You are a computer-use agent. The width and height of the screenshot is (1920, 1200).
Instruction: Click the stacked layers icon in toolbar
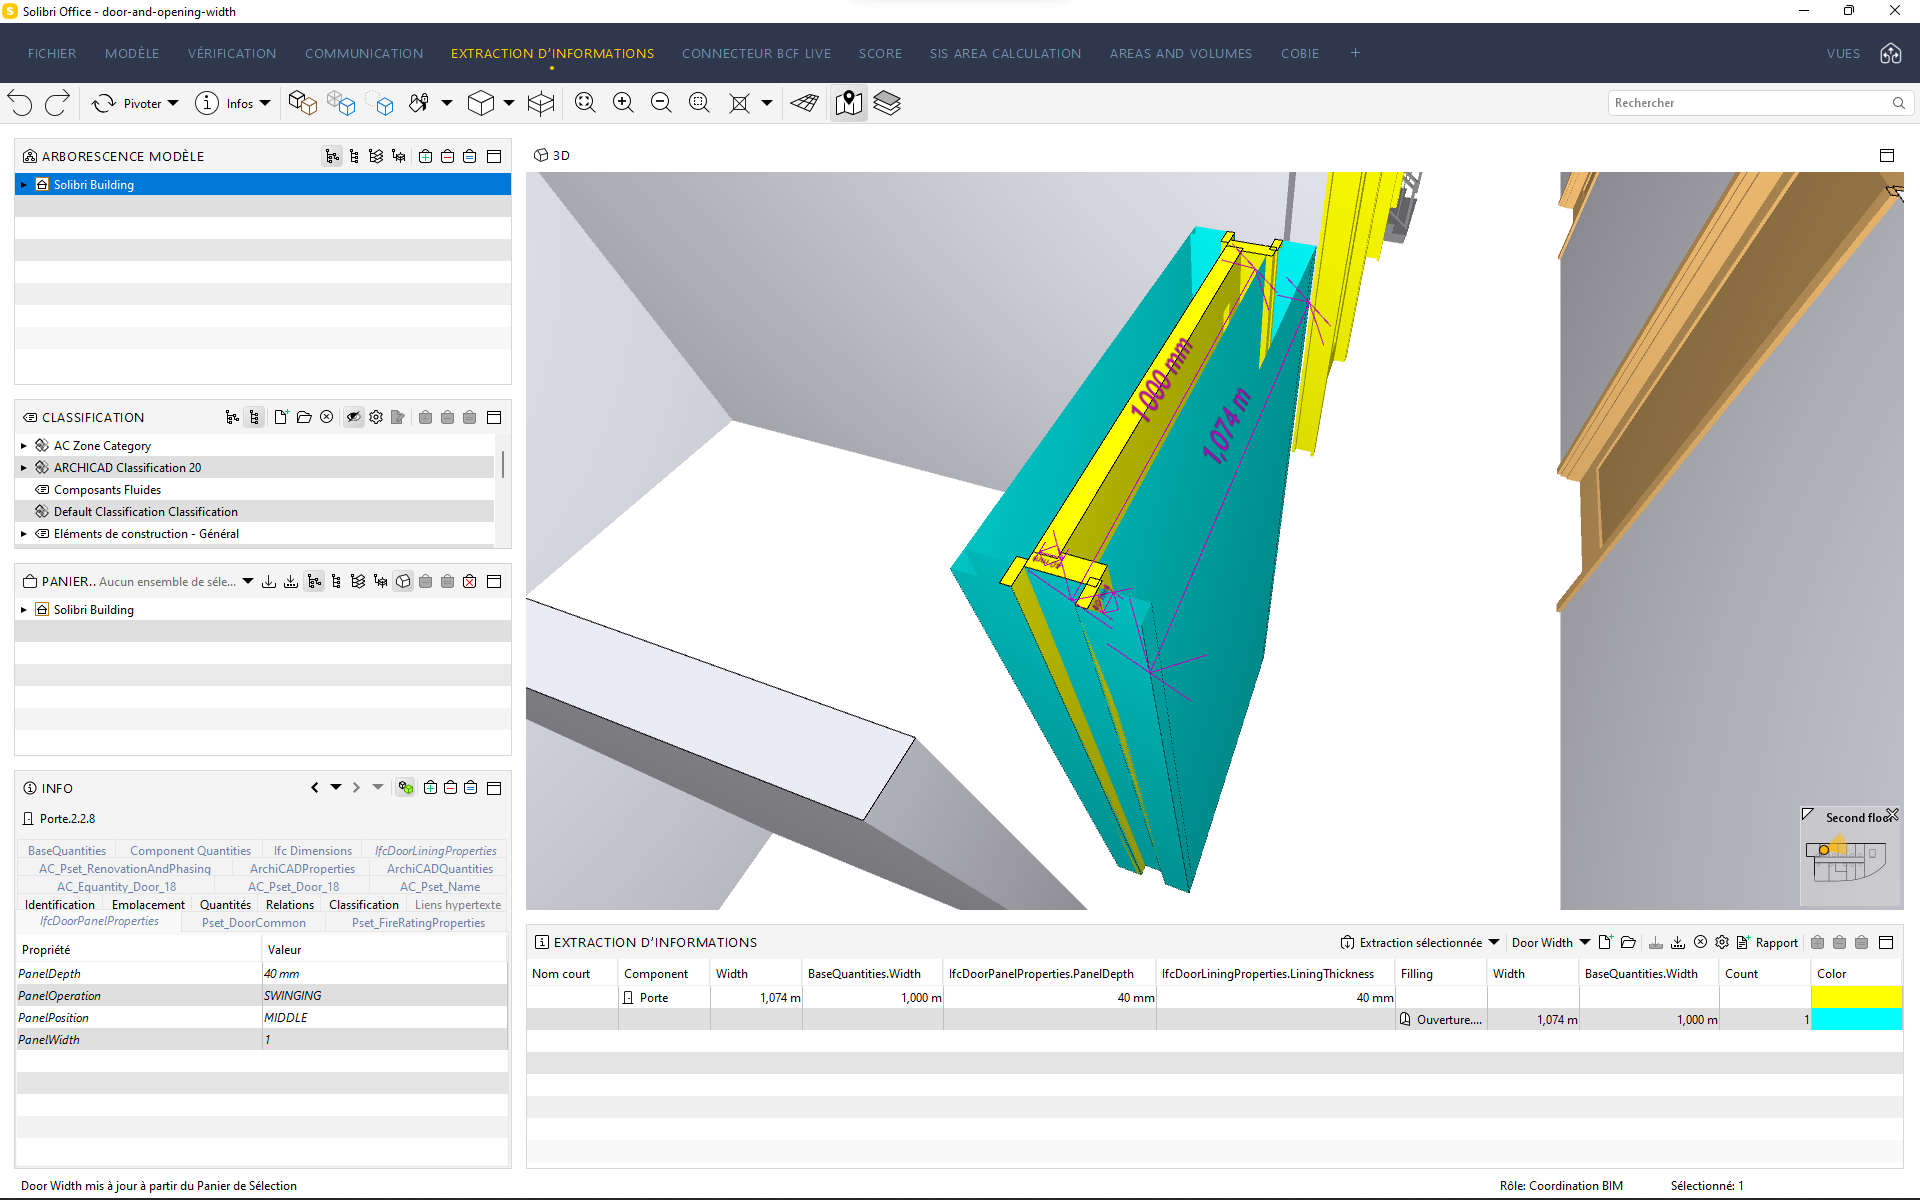(887, 103)
